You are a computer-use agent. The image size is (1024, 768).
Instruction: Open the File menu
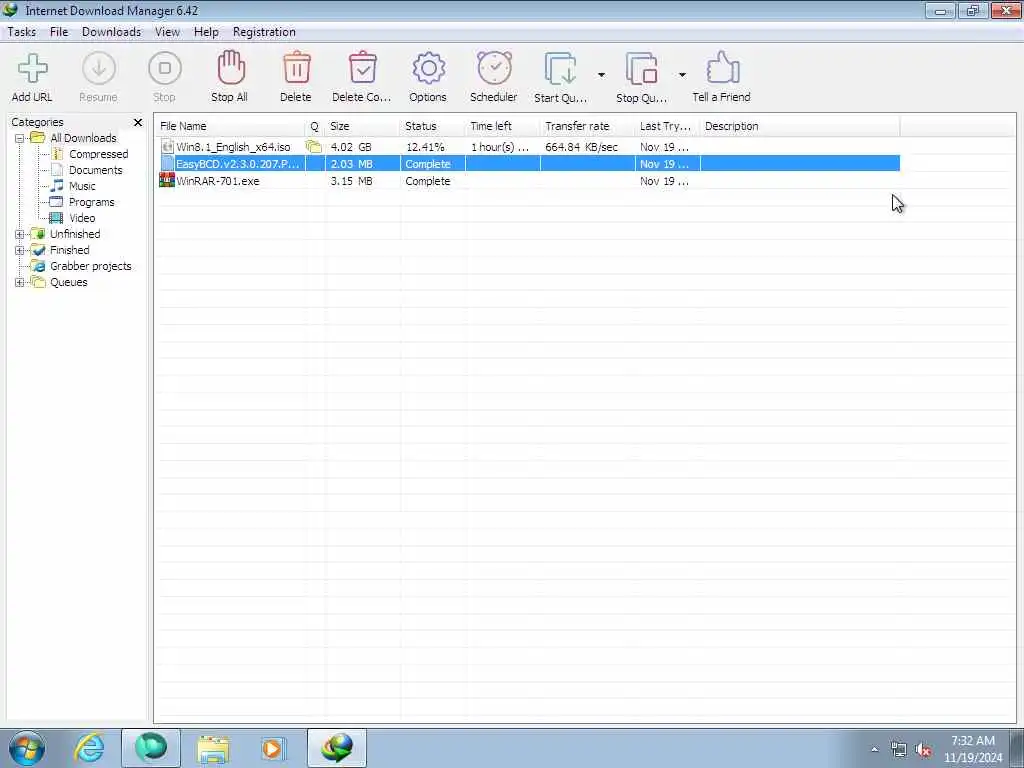coord(59,32)
